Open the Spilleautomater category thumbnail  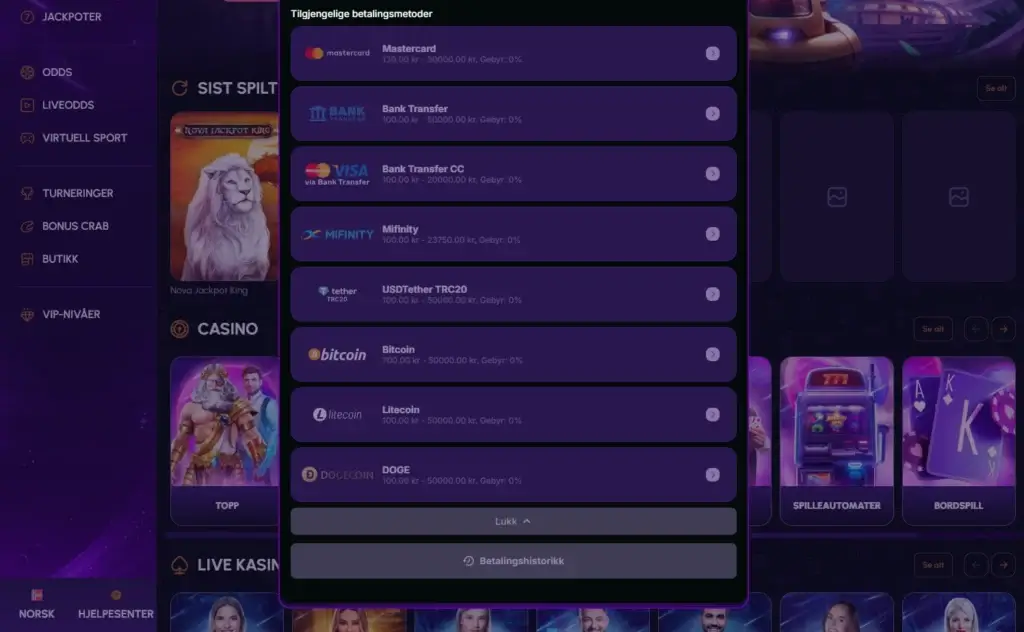click(837, 441)
